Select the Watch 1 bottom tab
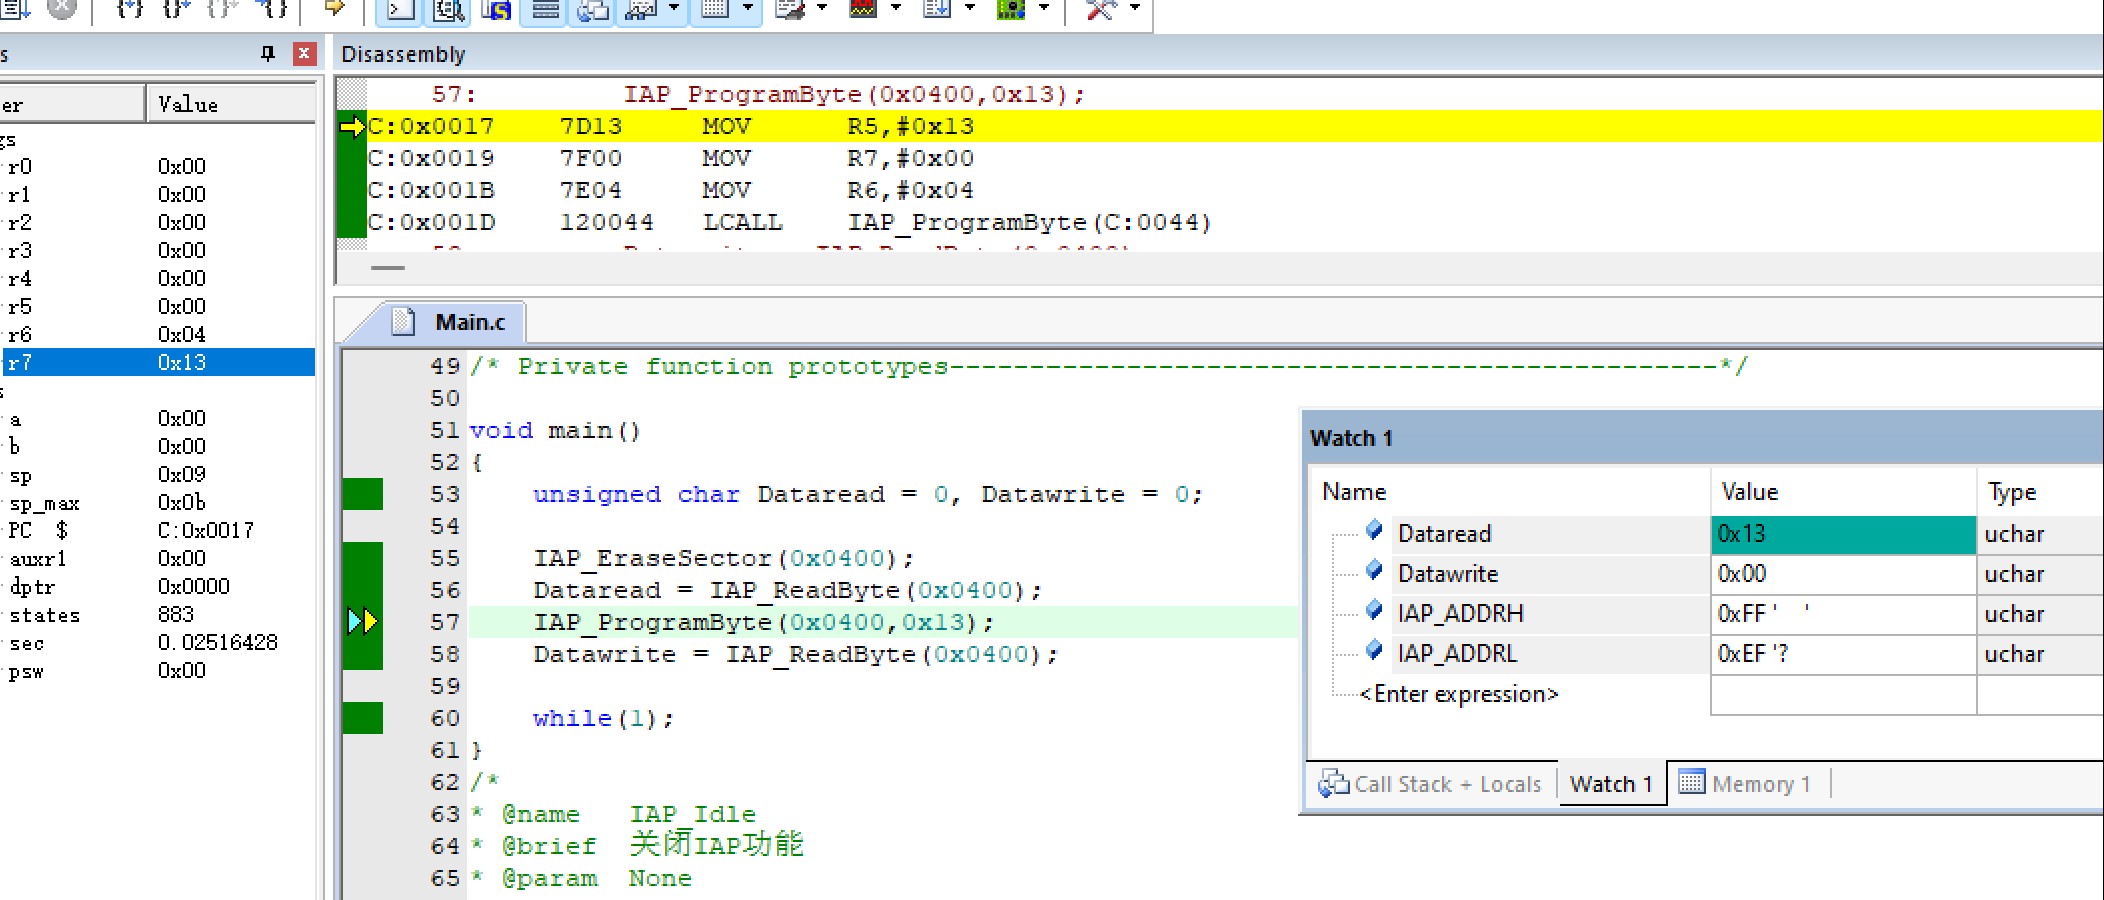 [1611, 784]
